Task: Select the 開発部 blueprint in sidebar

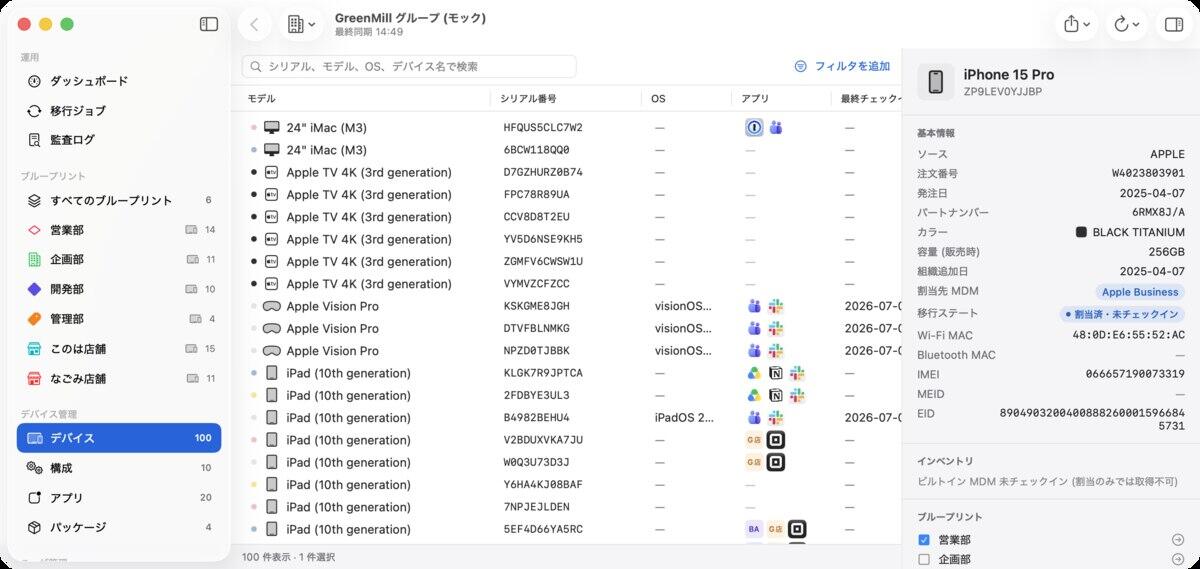Action: (x=119, y=289)
